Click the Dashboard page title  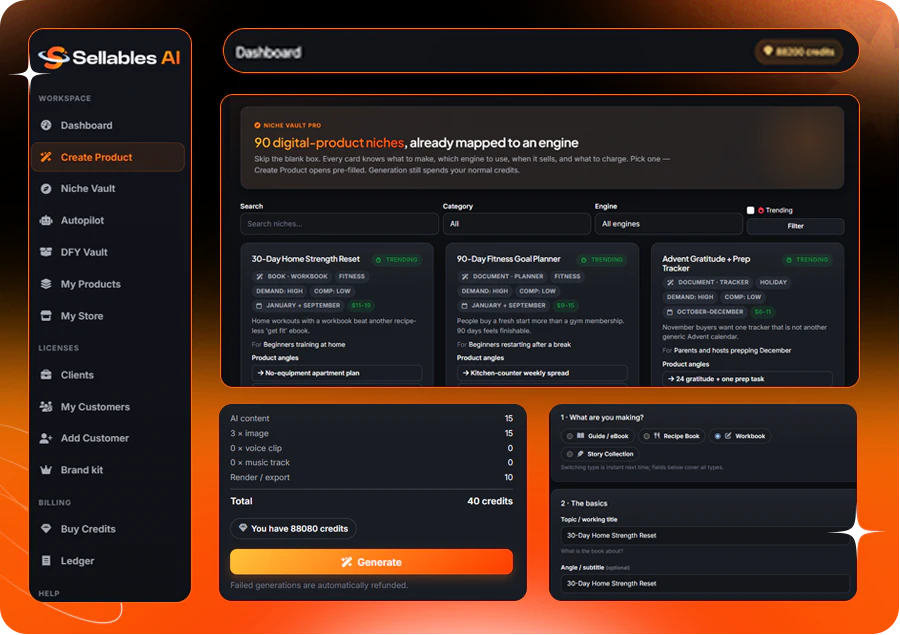point(269,52)
